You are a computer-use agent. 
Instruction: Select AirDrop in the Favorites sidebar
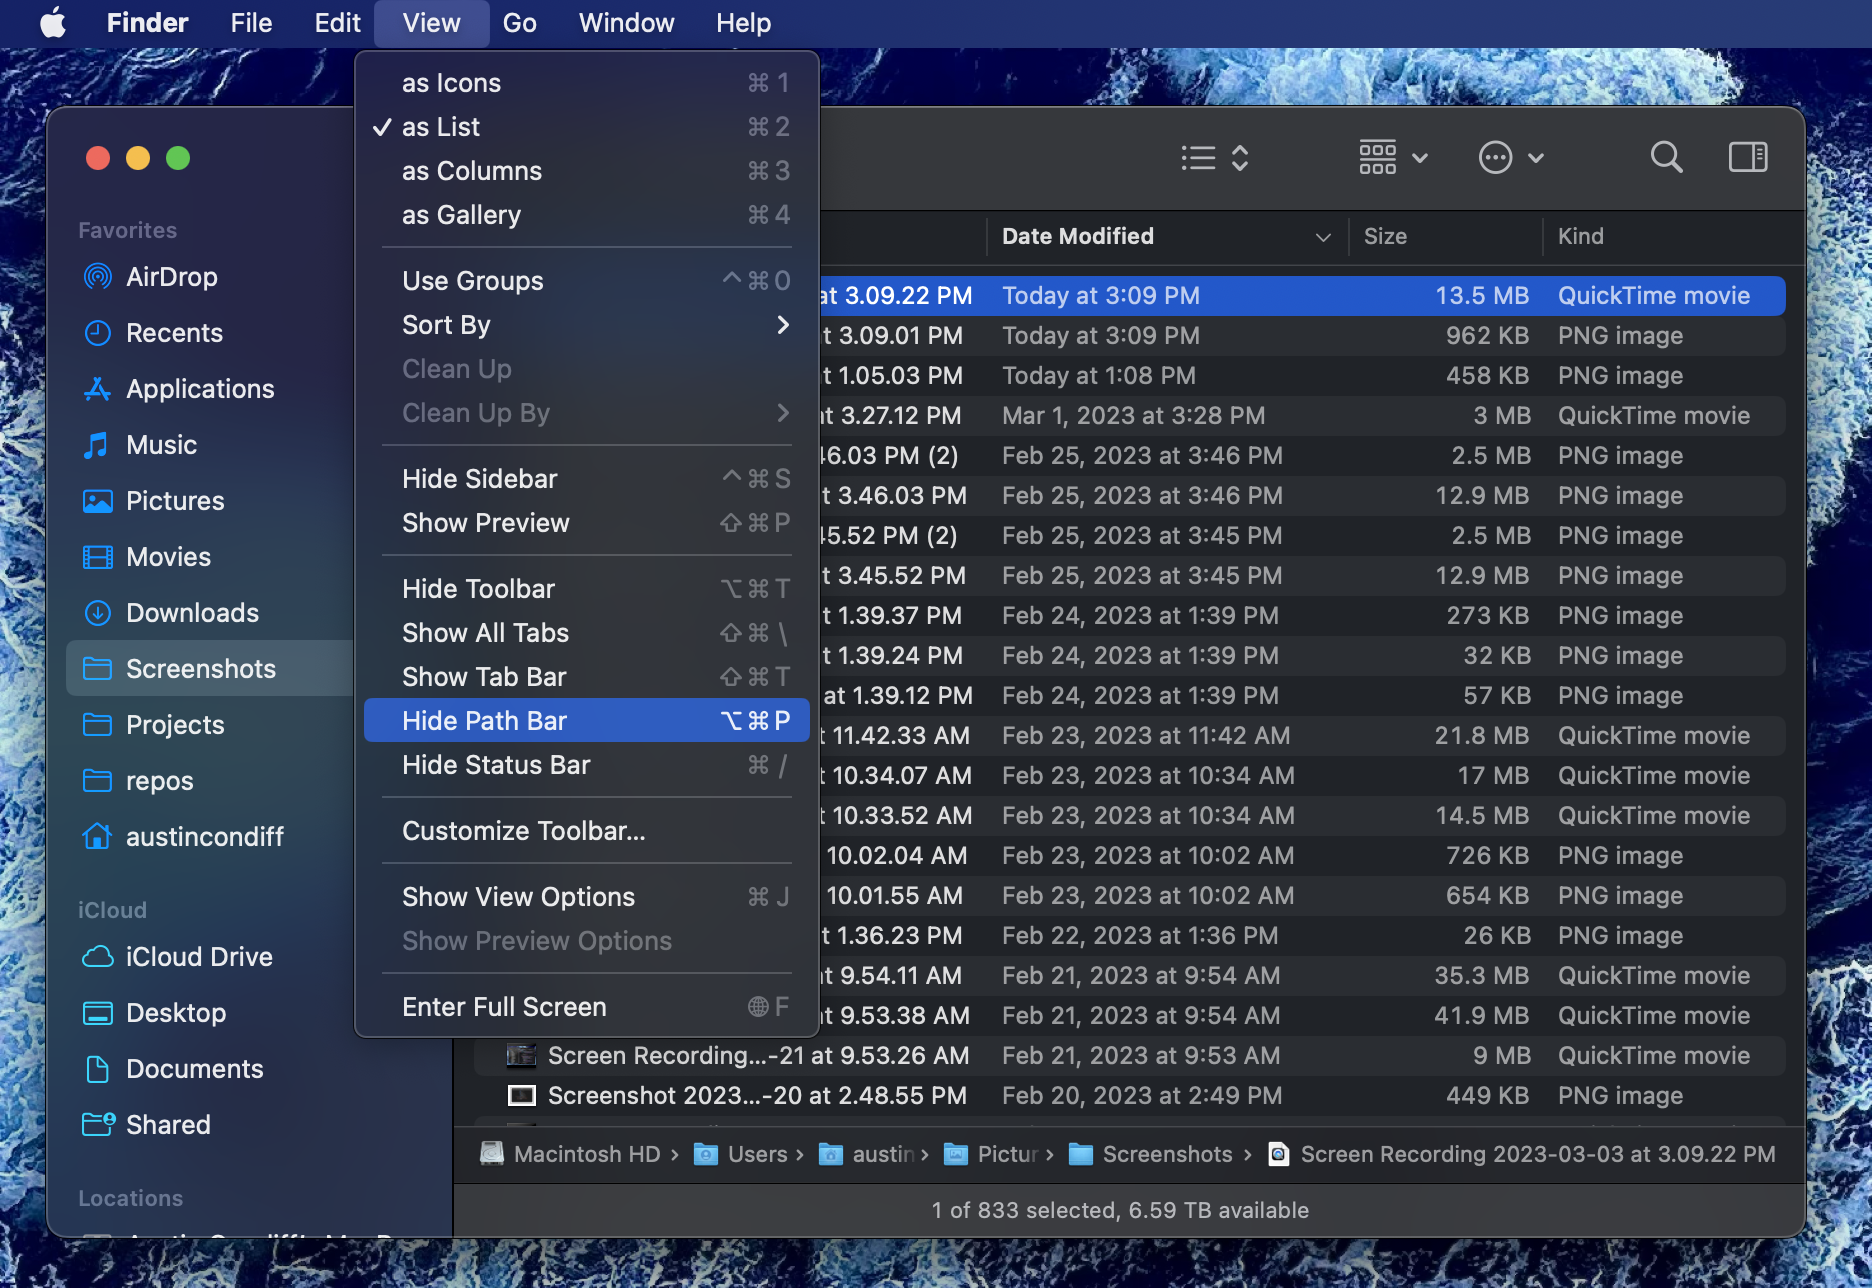[x=172, y=277]
